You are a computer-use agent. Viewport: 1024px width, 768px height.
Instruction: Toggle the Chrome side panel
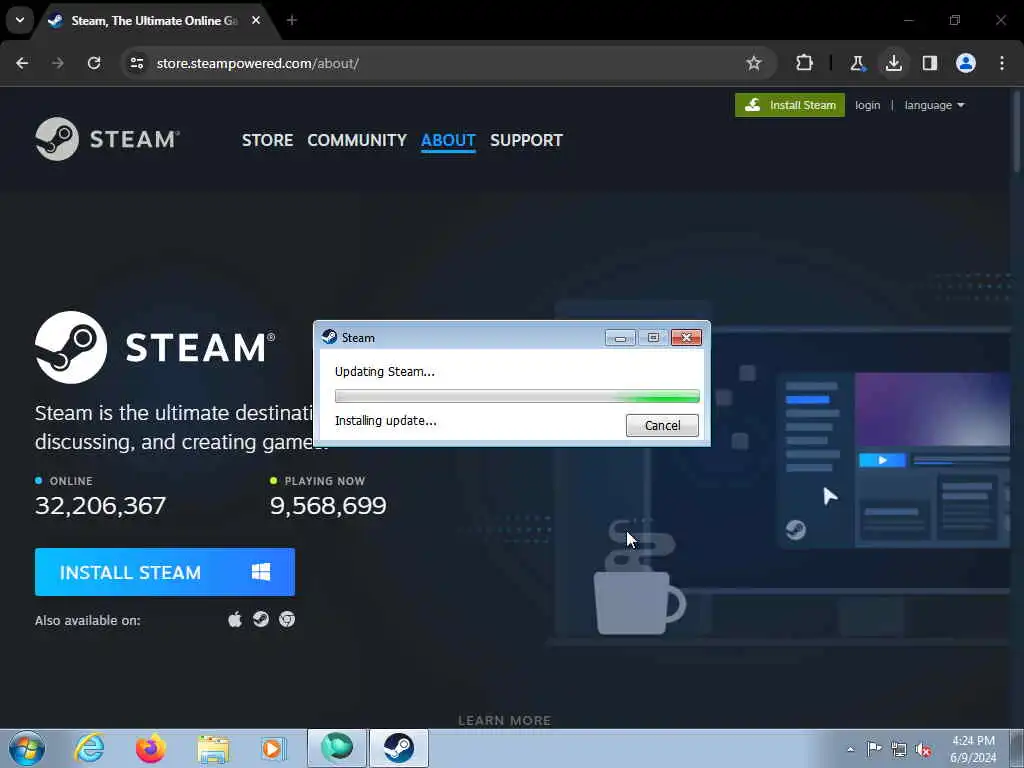point(930,63)
